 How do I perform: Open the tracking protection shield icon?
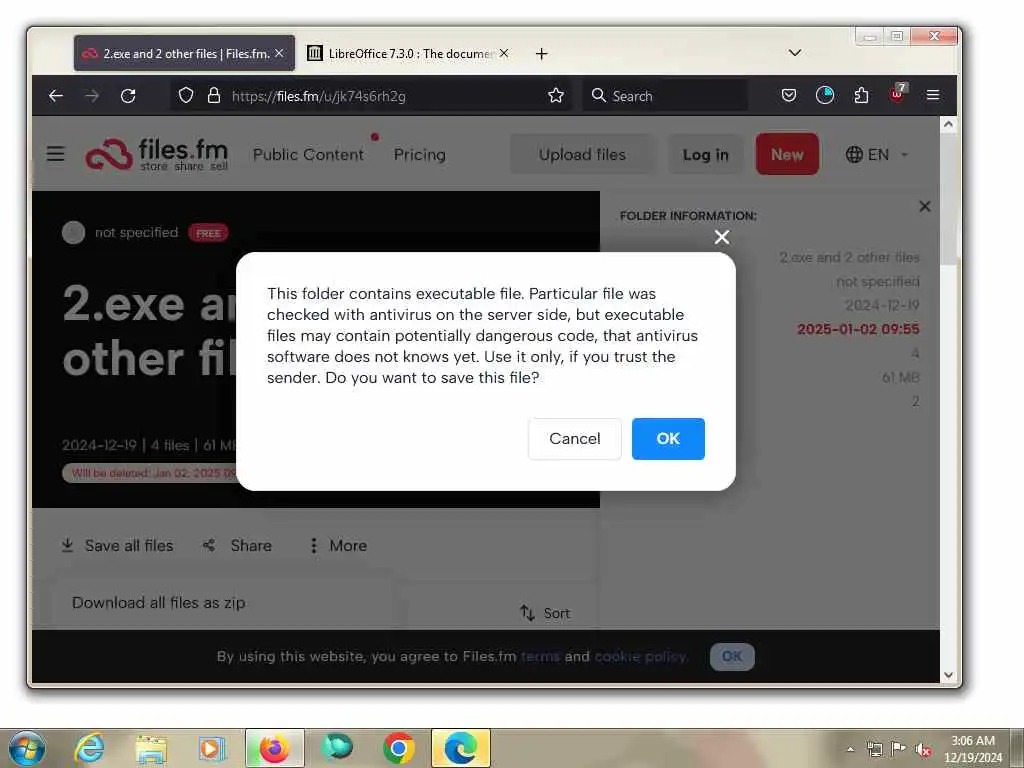[x=186, y=96]
